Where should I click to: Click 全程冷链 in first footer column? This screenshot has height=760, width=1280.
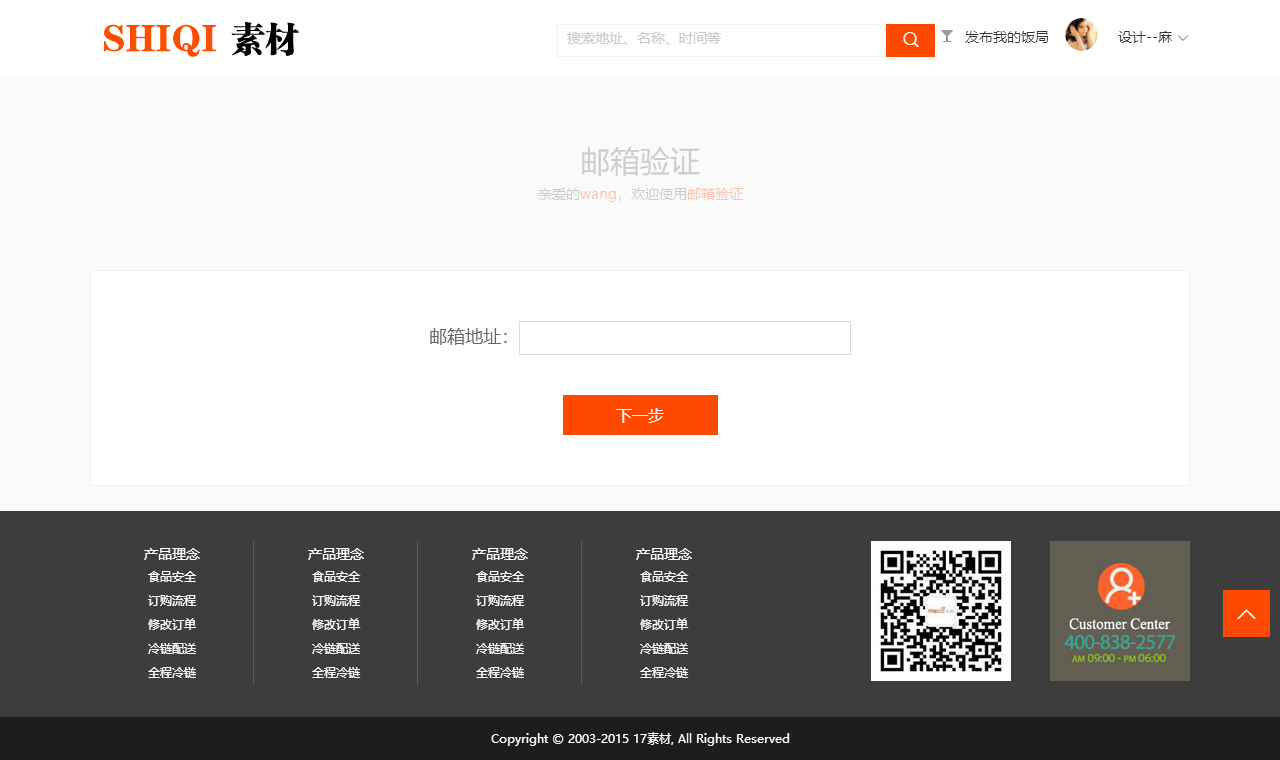pyautogui.click(x=172, y=673)
